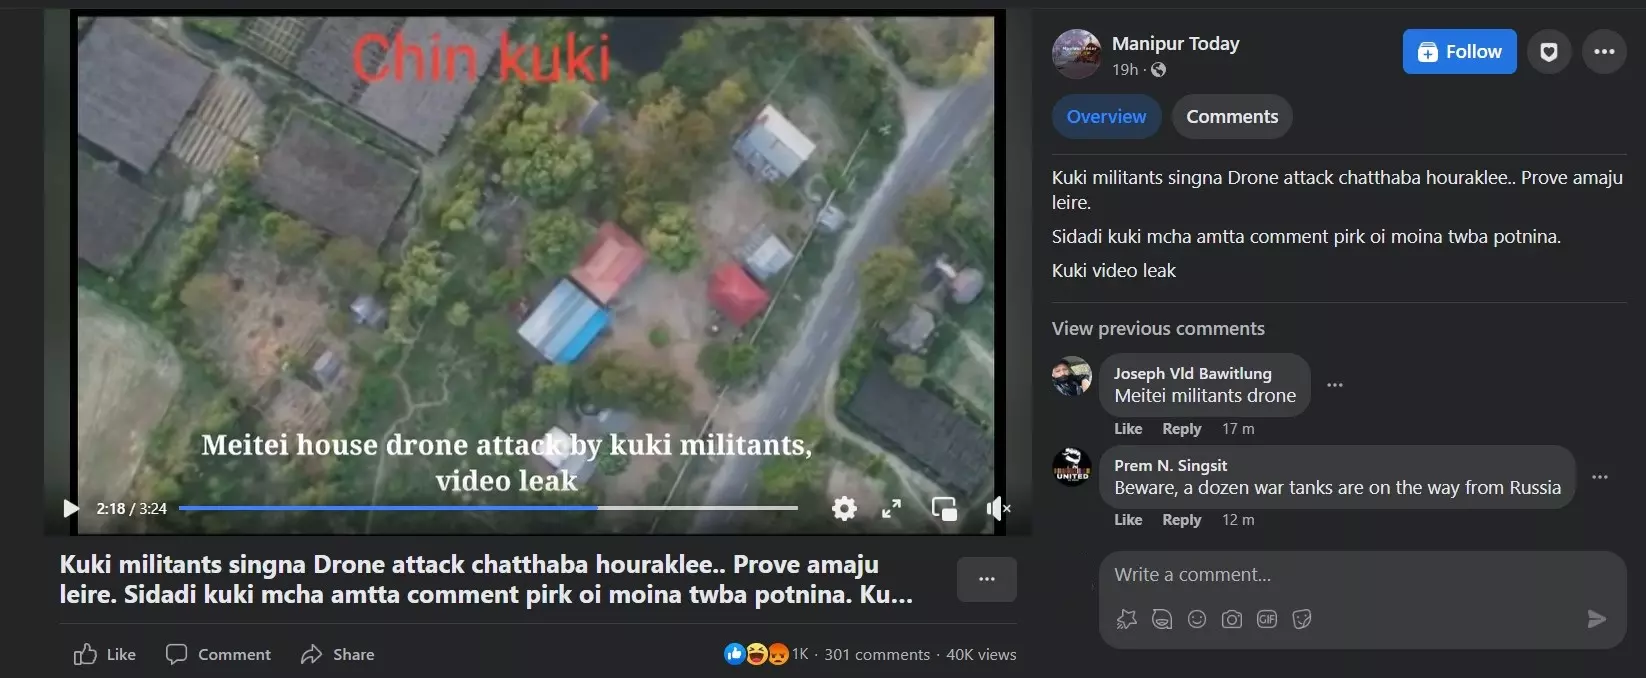This screenshot has width=1646, height=678.
Task: Click the video progress bar
Action: click(488, 508)
